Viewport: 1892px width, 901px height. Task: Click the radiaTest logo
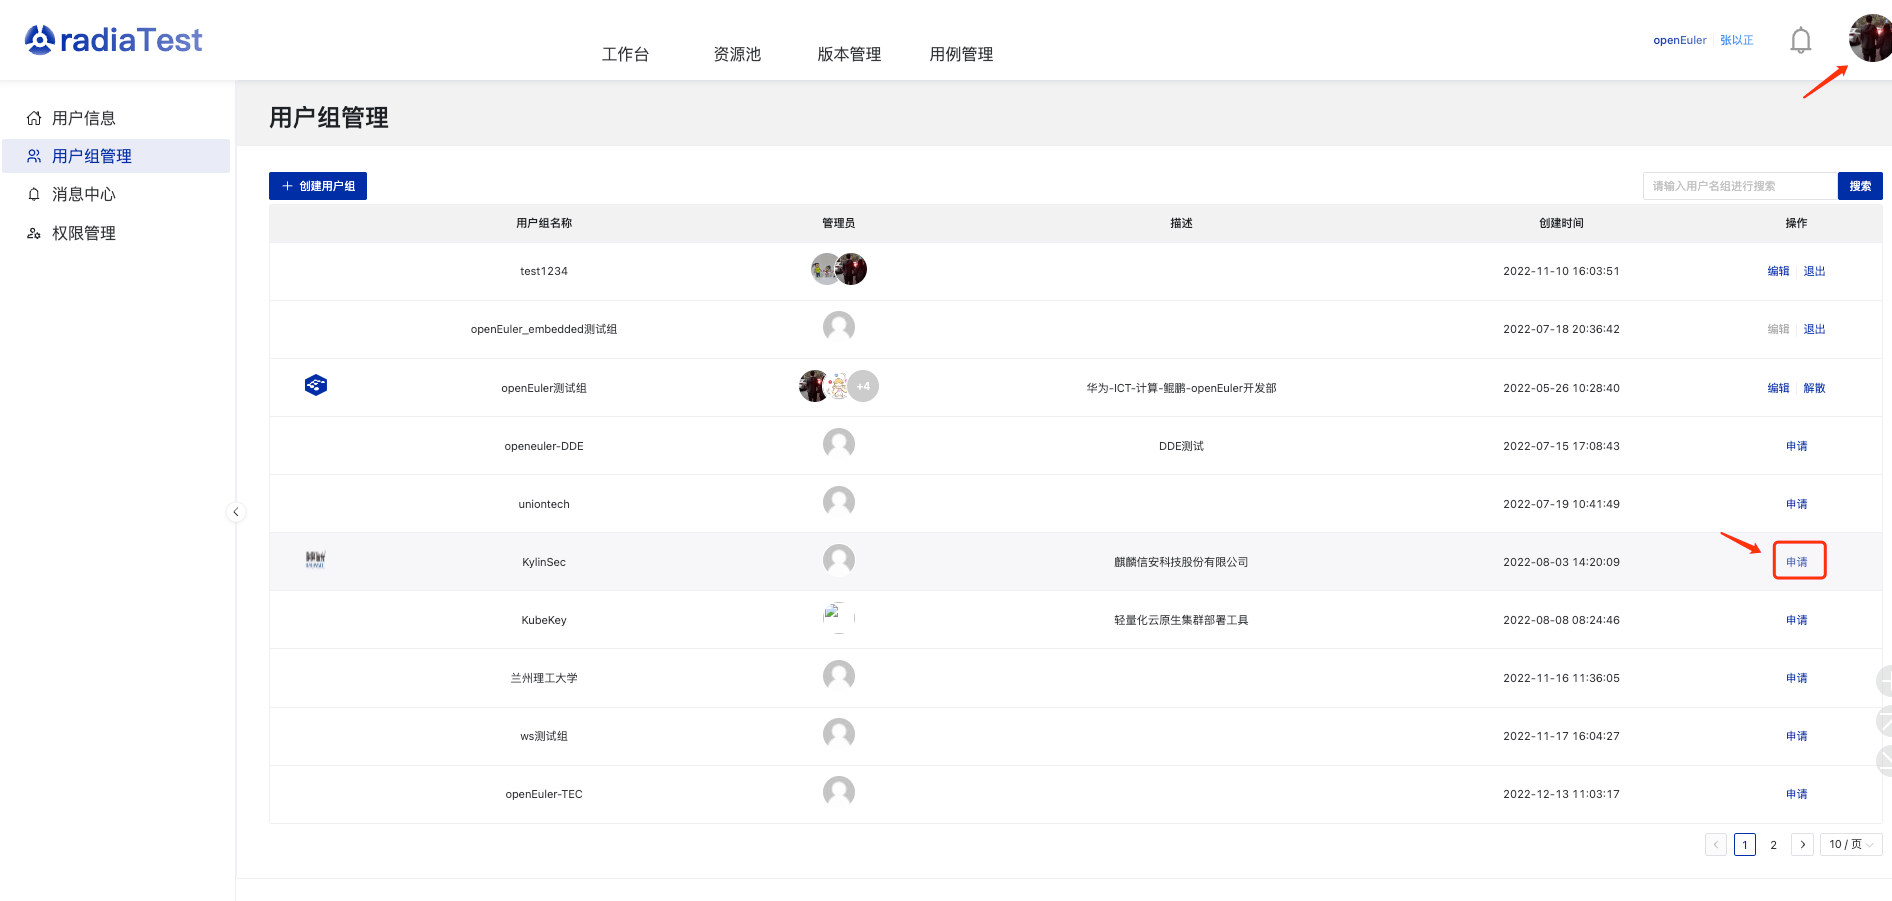point(113,40)
